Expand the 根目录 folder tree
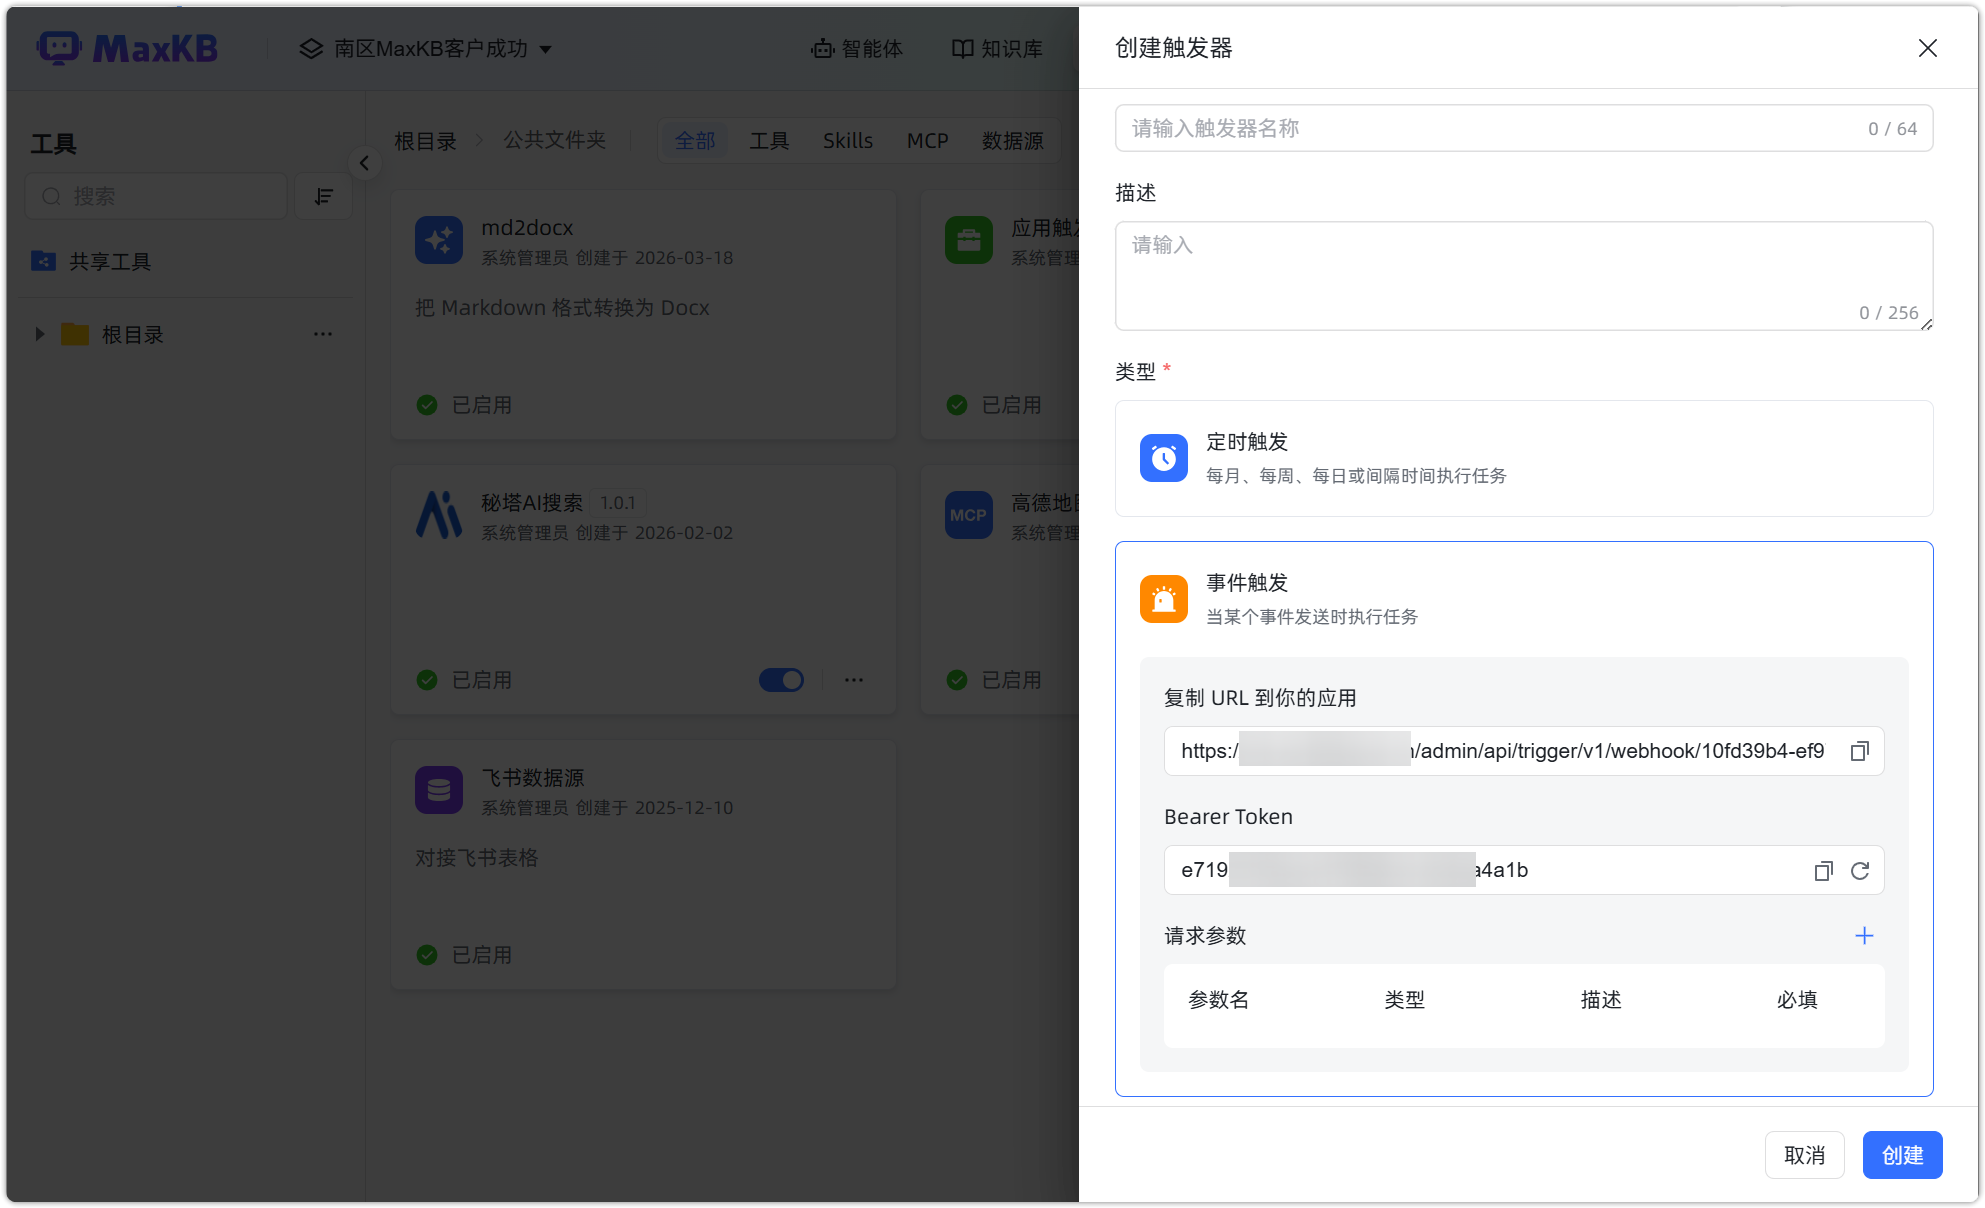 (40, 334)
